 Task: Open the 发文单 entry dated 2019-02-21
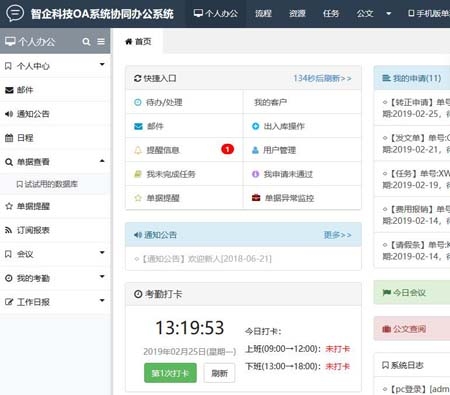click(x=416, y=144)
